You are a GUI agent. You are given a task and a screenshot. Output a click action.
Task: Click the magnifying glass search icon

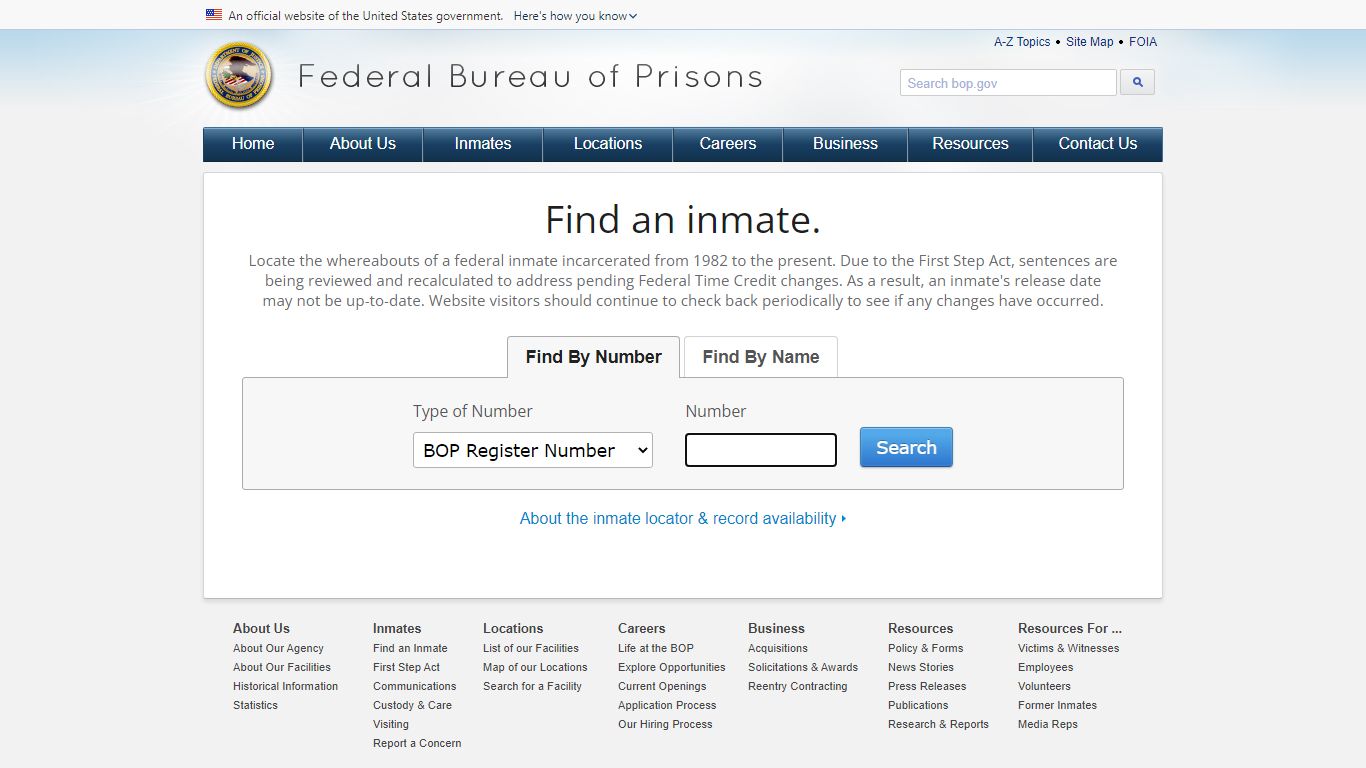(x=1137, y=83)
